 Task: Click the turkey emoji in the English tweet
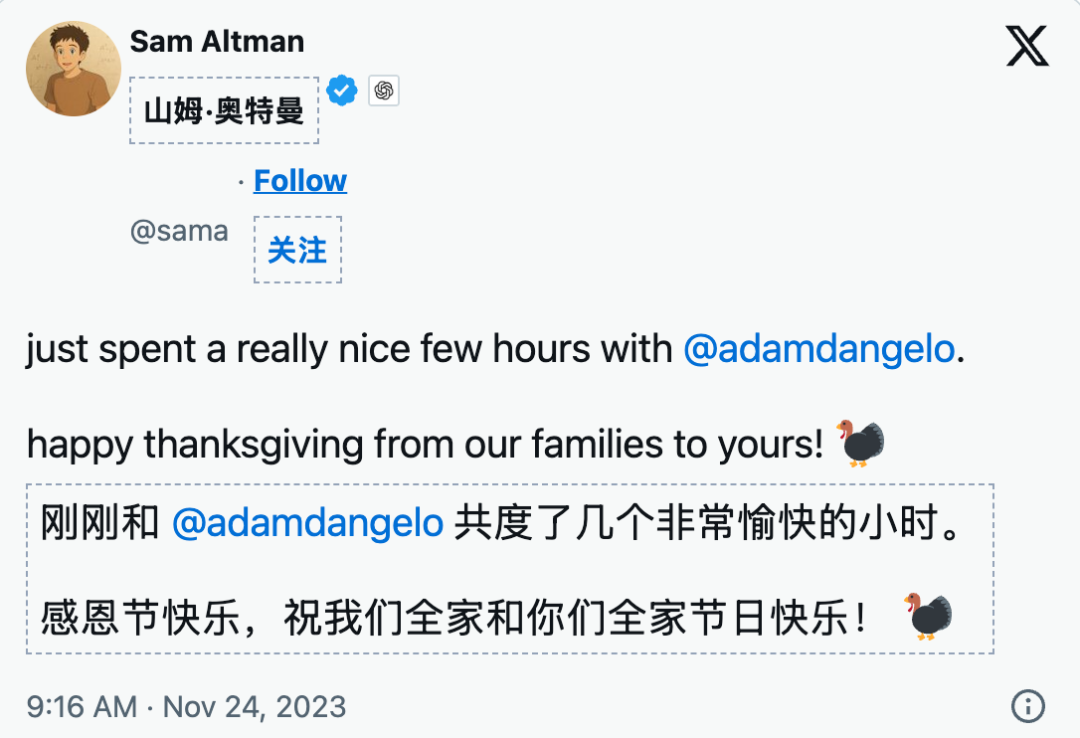click(x=860, y=443)
